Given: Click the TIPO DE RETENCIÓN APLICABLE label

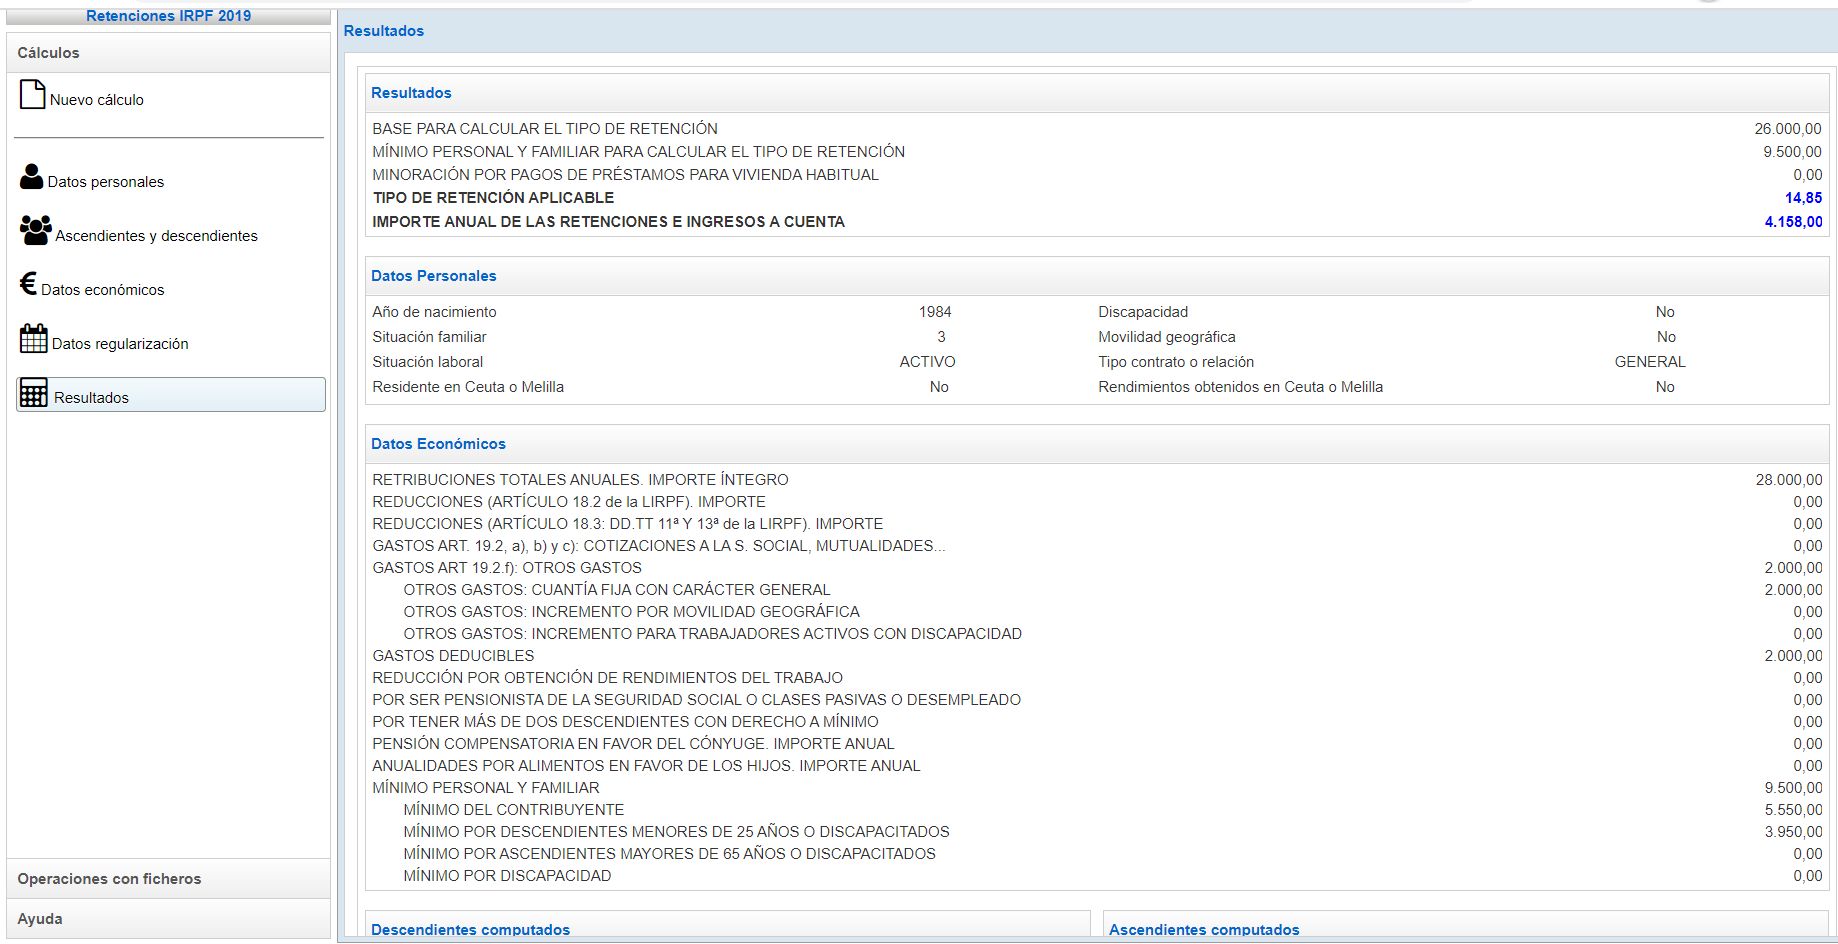Looking at the screenshot, I should (x=493, y=198).
